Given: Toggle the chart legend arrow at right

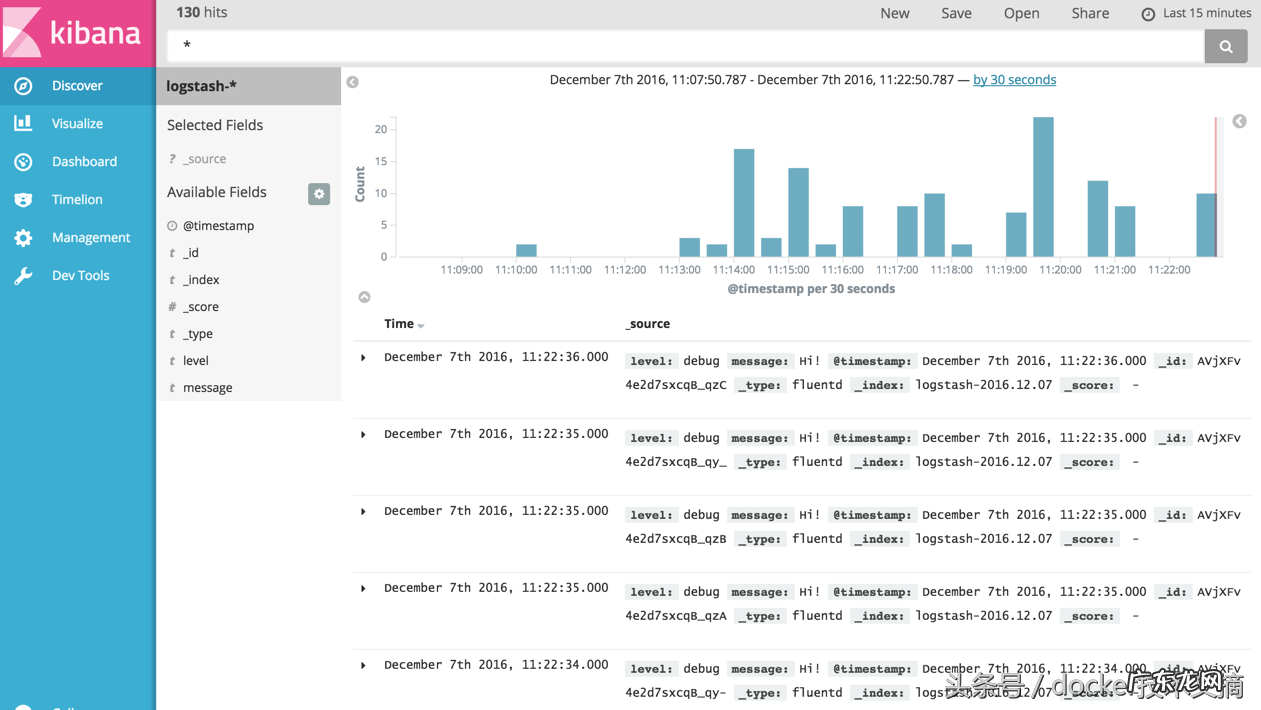Looking at the screenshot, I should pyautogui.click(x=1239, y=121).
